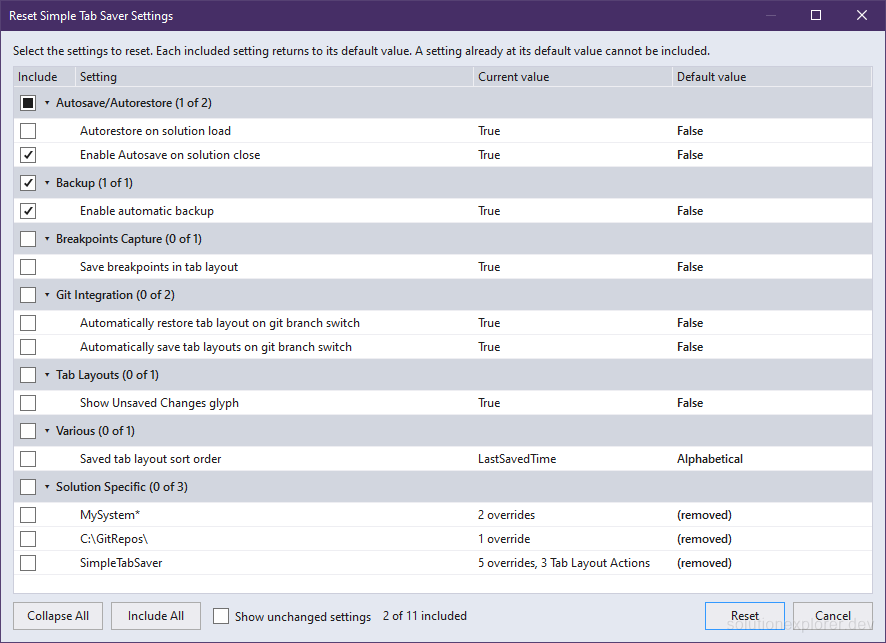Click the 'Alphabetical' default value

tap(710, 459)
